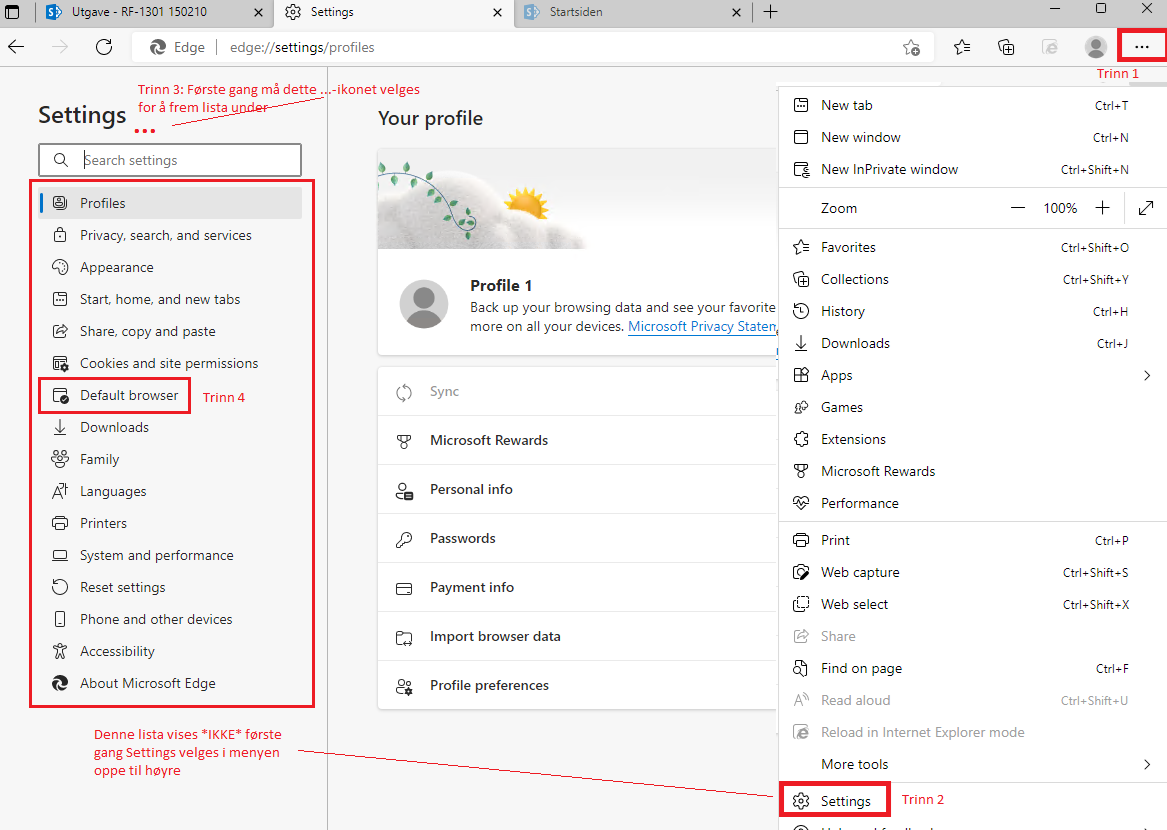Open the Passwords row
This screenshot has height=830, width=1167.
pos(578,539)
